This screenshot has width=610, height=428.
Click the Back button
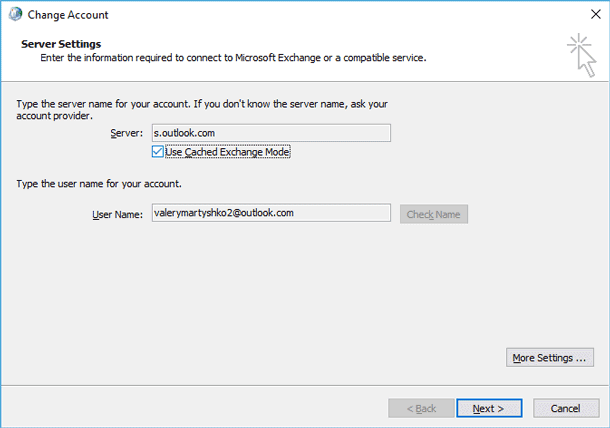point(421,409)
